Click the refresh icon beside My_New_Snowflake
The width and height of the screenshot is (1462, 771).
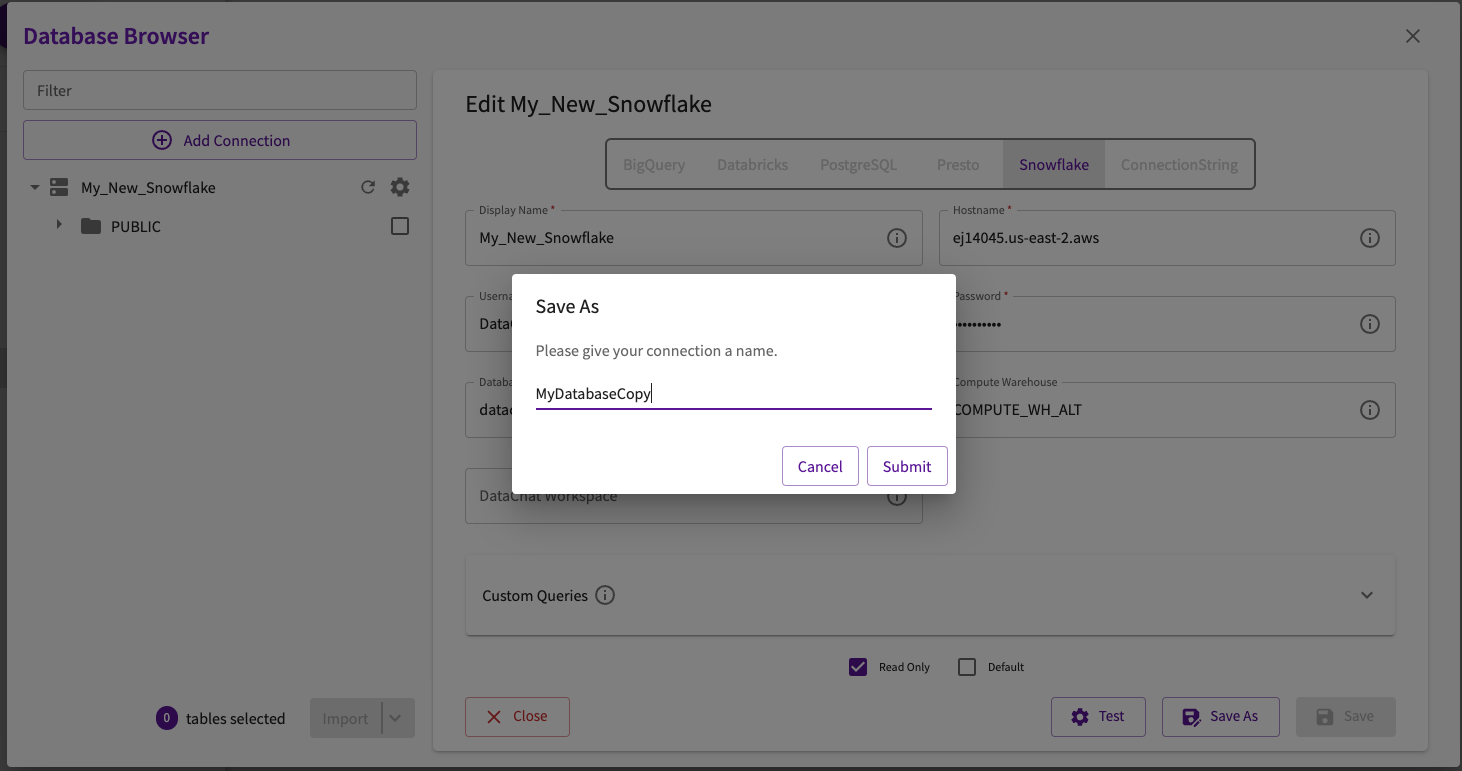click(368, 187)
